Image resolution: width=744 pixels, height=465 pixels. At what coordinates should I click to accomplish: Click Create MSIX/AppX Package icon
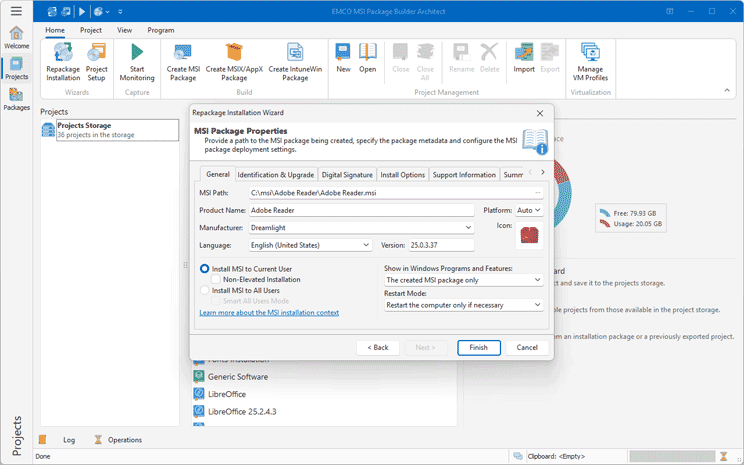click(234, 54)
